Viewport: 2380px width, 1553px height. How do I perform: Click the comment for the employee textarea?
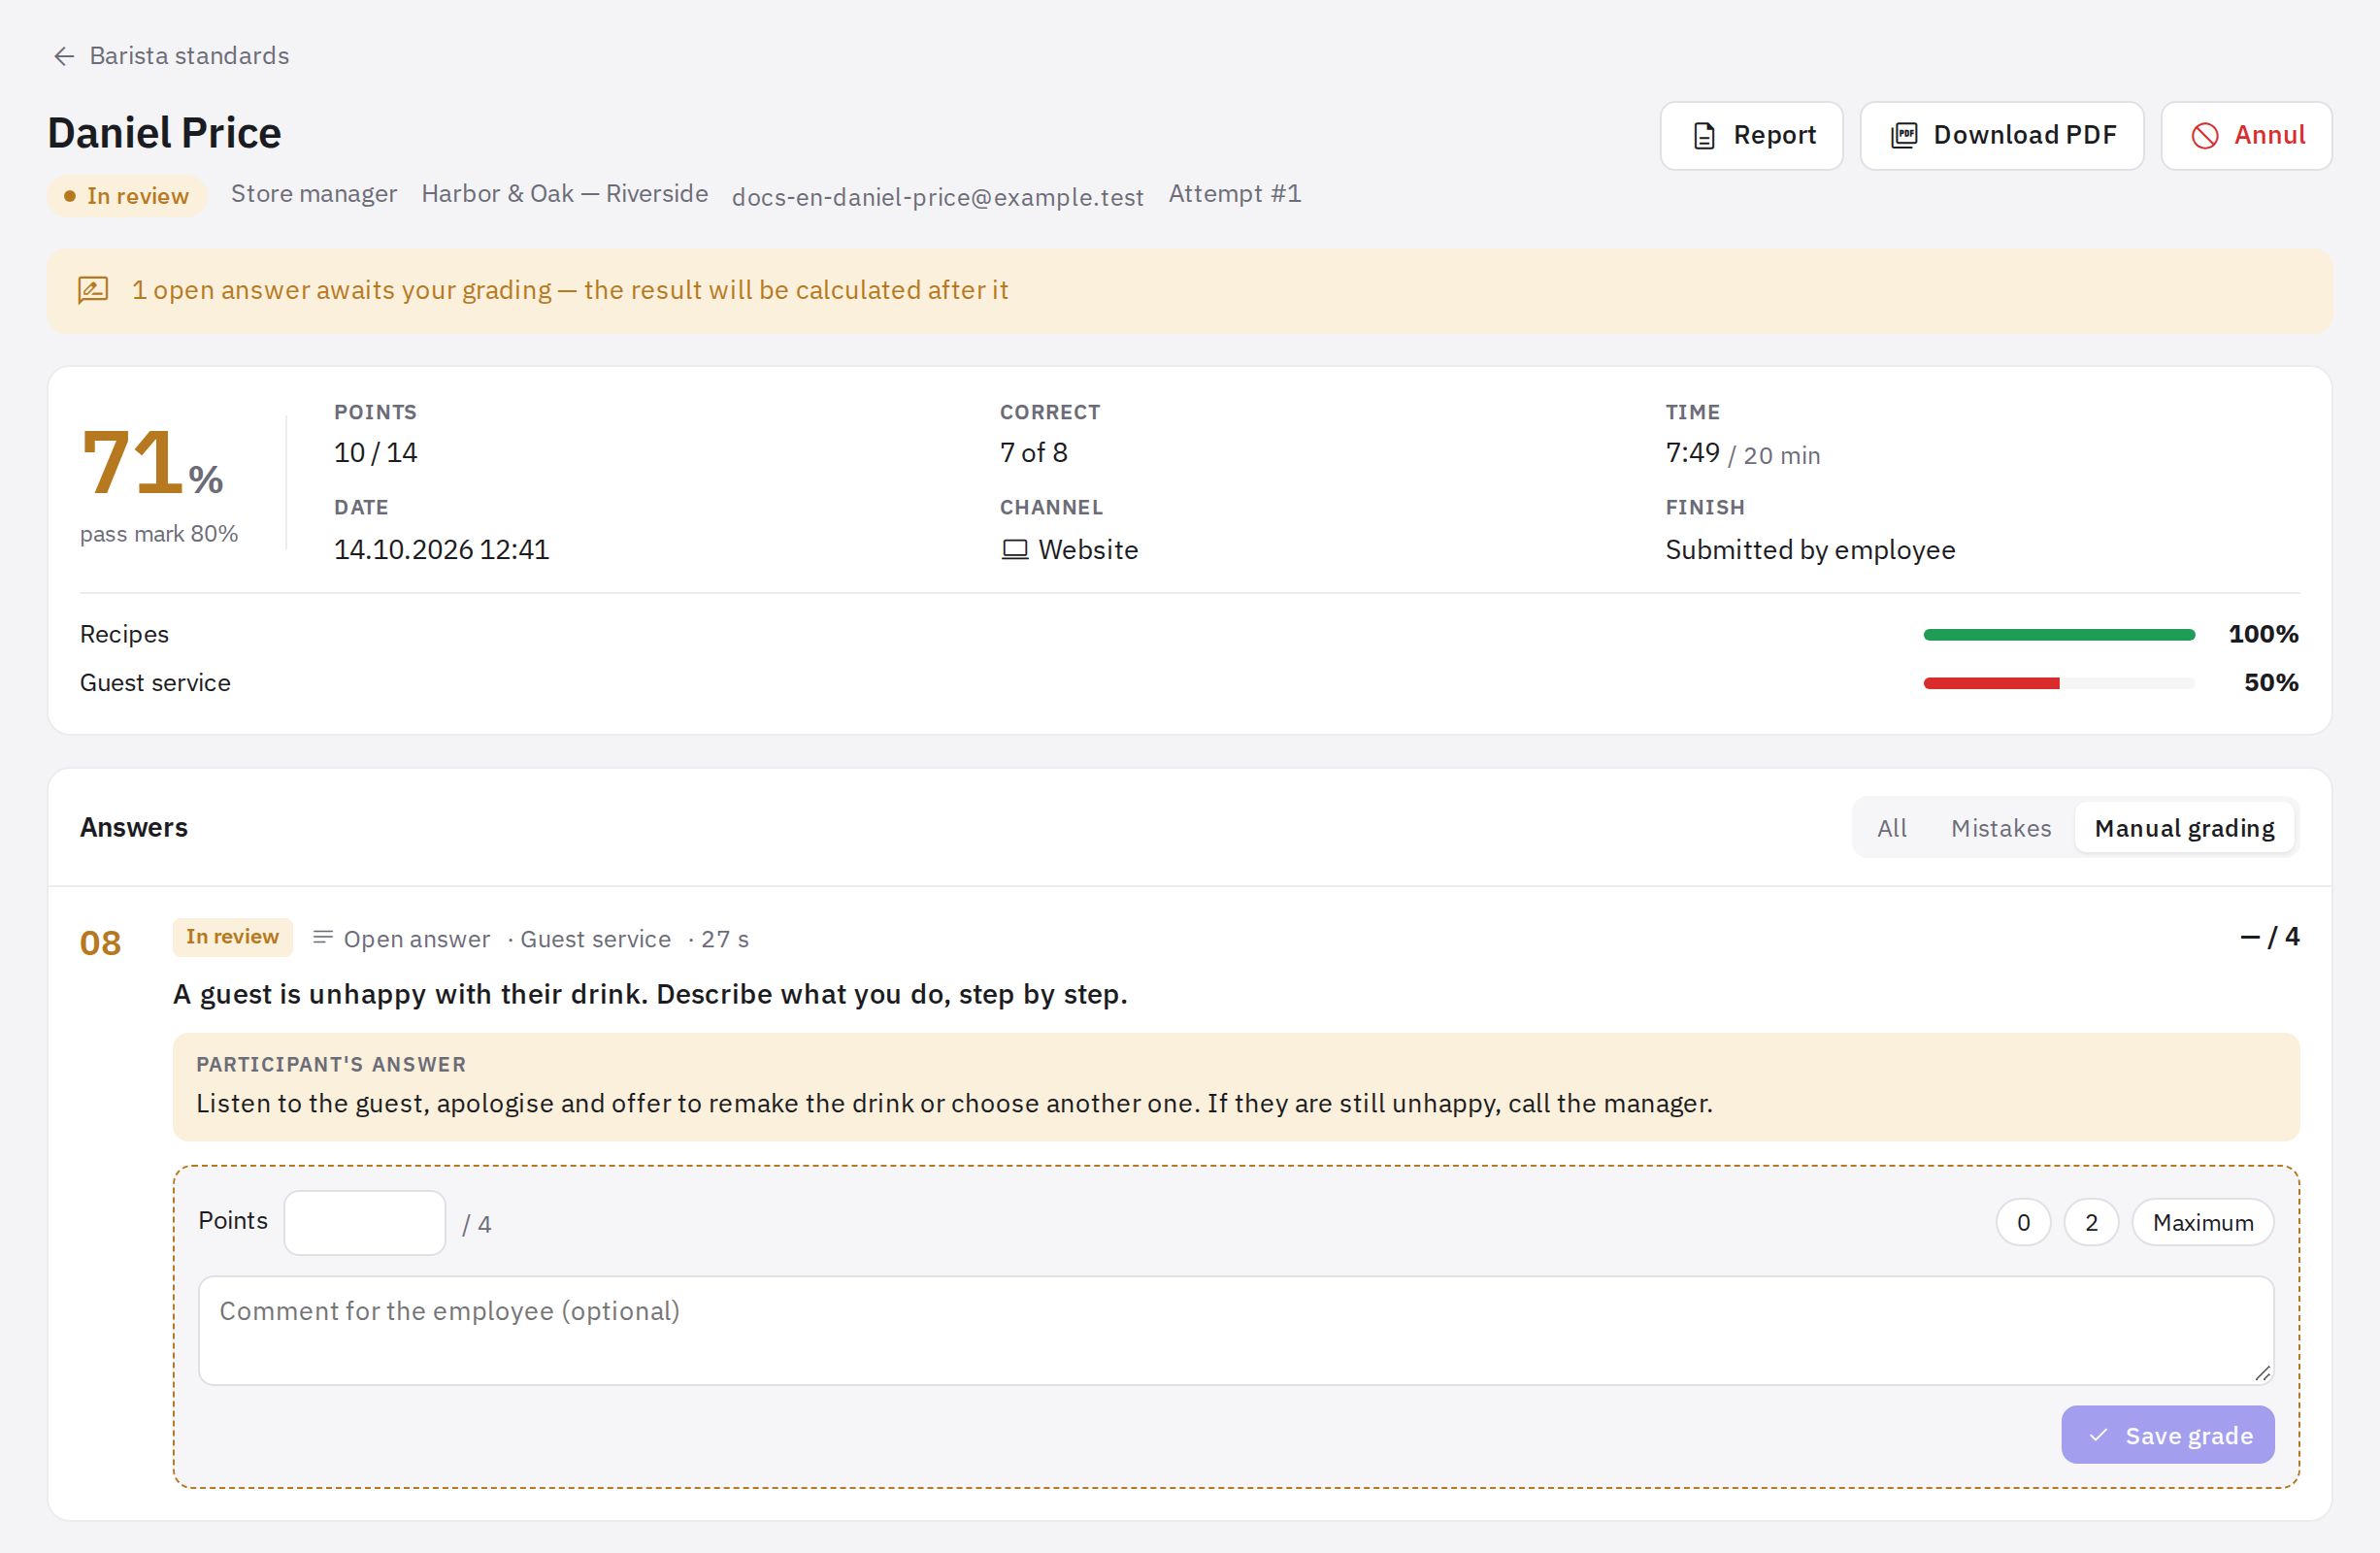click(x=1236, y=1330)
